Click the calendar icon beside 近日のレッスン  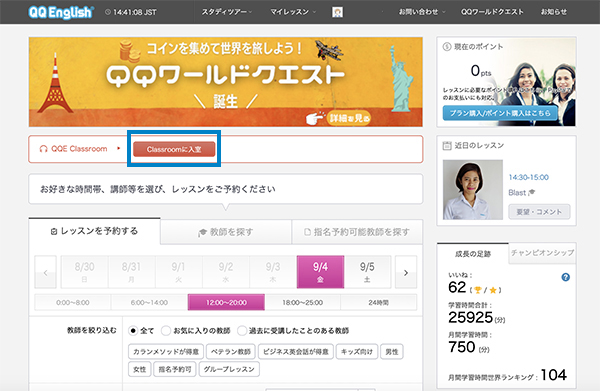pyautogui.click(x=447, y=145)
